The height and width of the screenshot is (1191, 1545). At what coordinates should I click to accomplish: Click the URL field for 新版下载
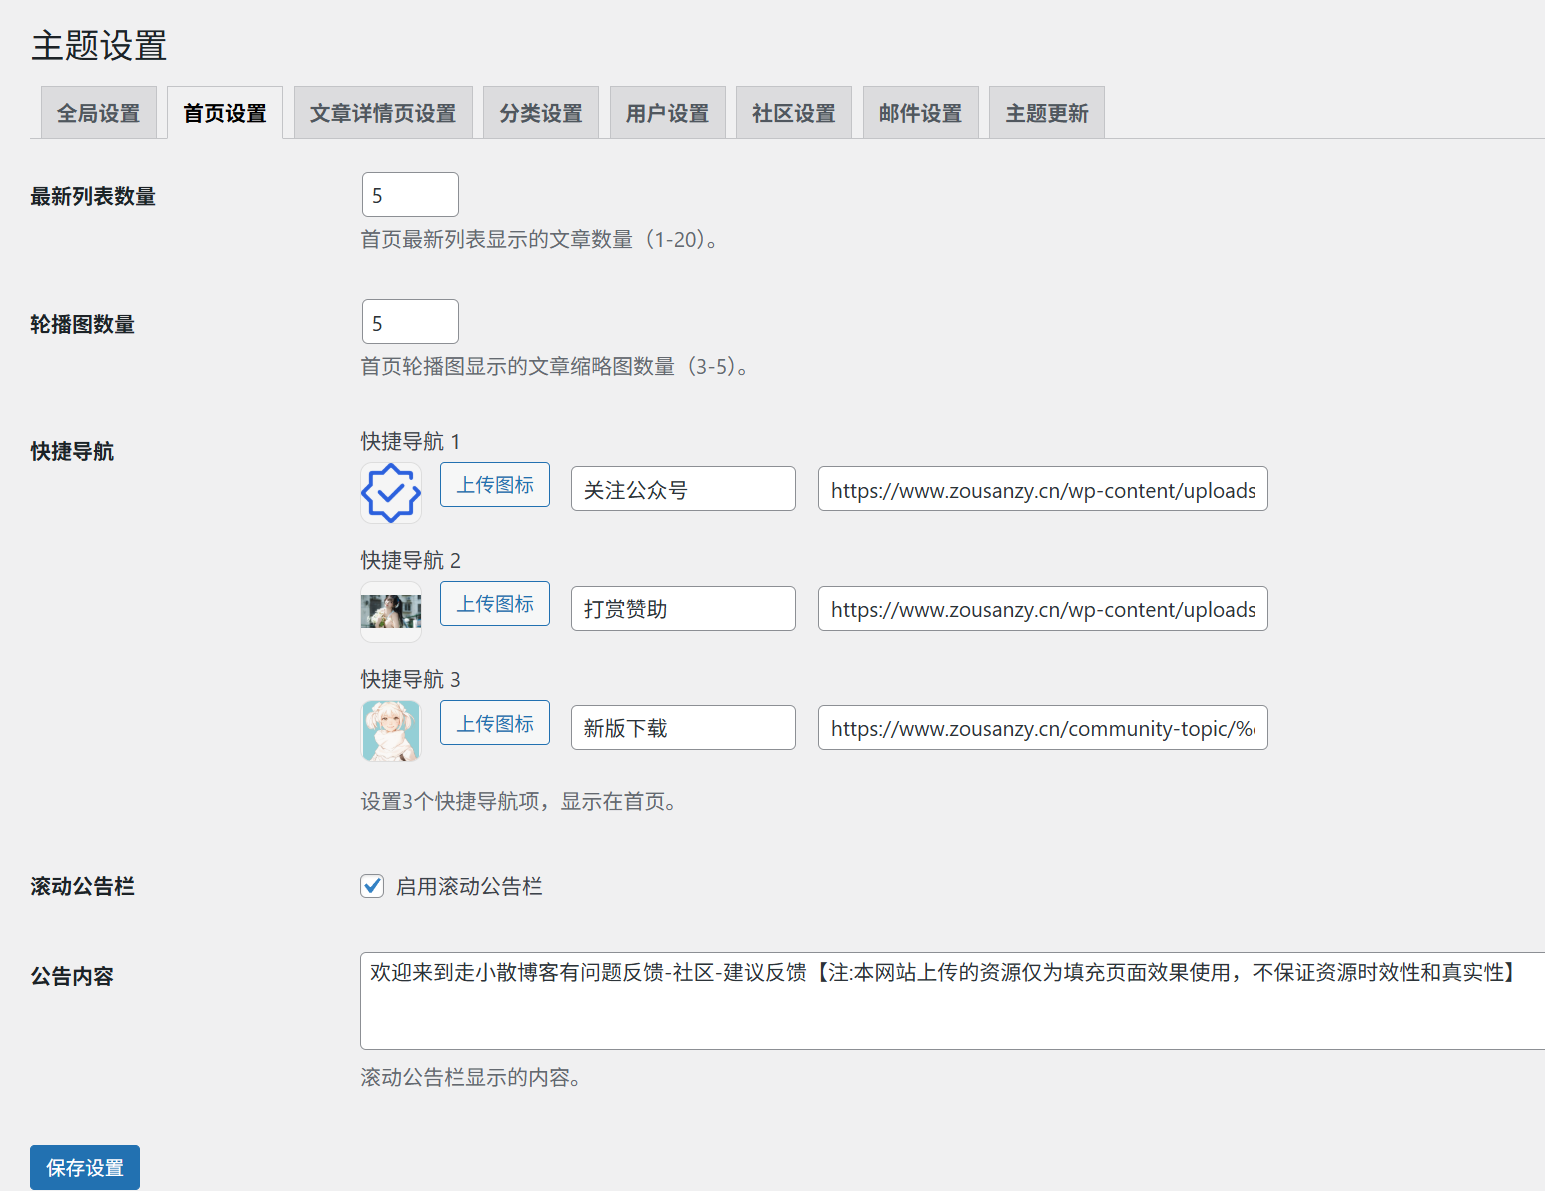coord(1042,728)
